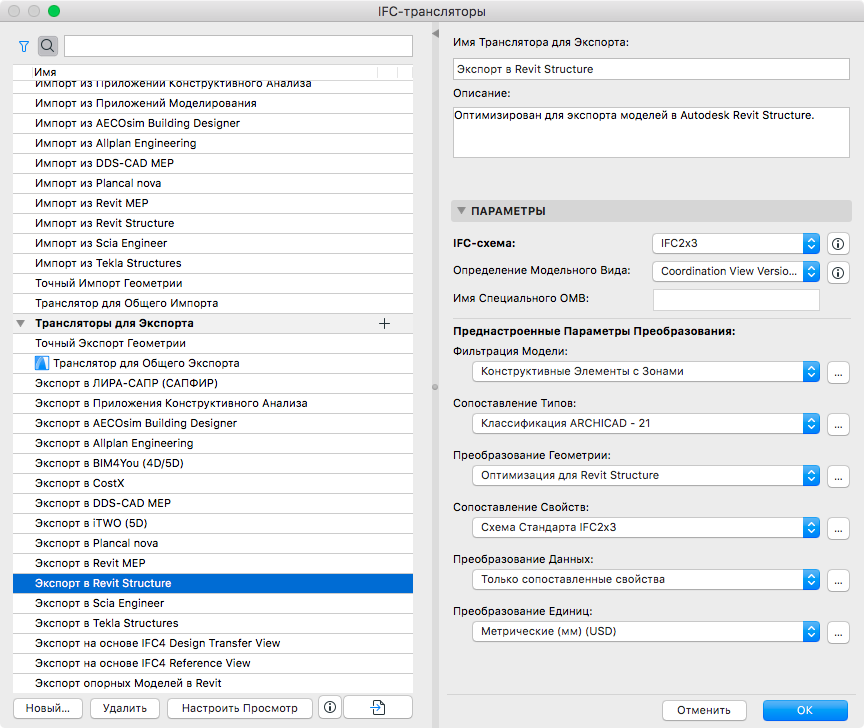Click ellipsis button for Сопоставление Свойств
Screen dimensions: 864x728
(838, 529)
